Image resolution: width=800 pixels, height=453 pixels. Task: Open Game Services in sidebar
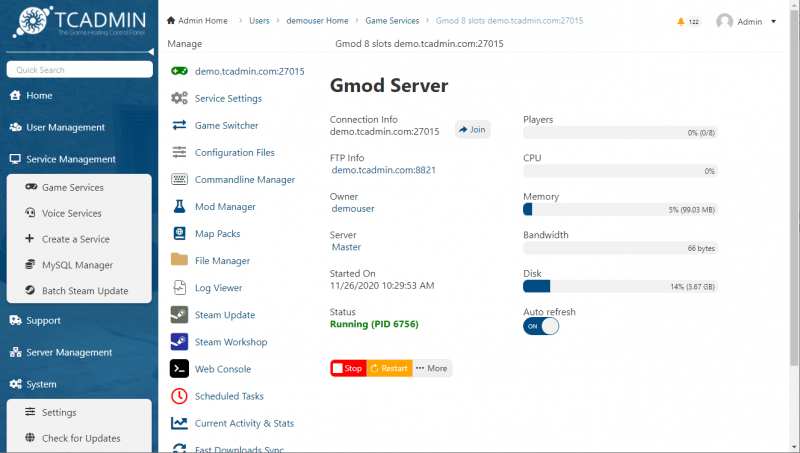click(72, 187)
